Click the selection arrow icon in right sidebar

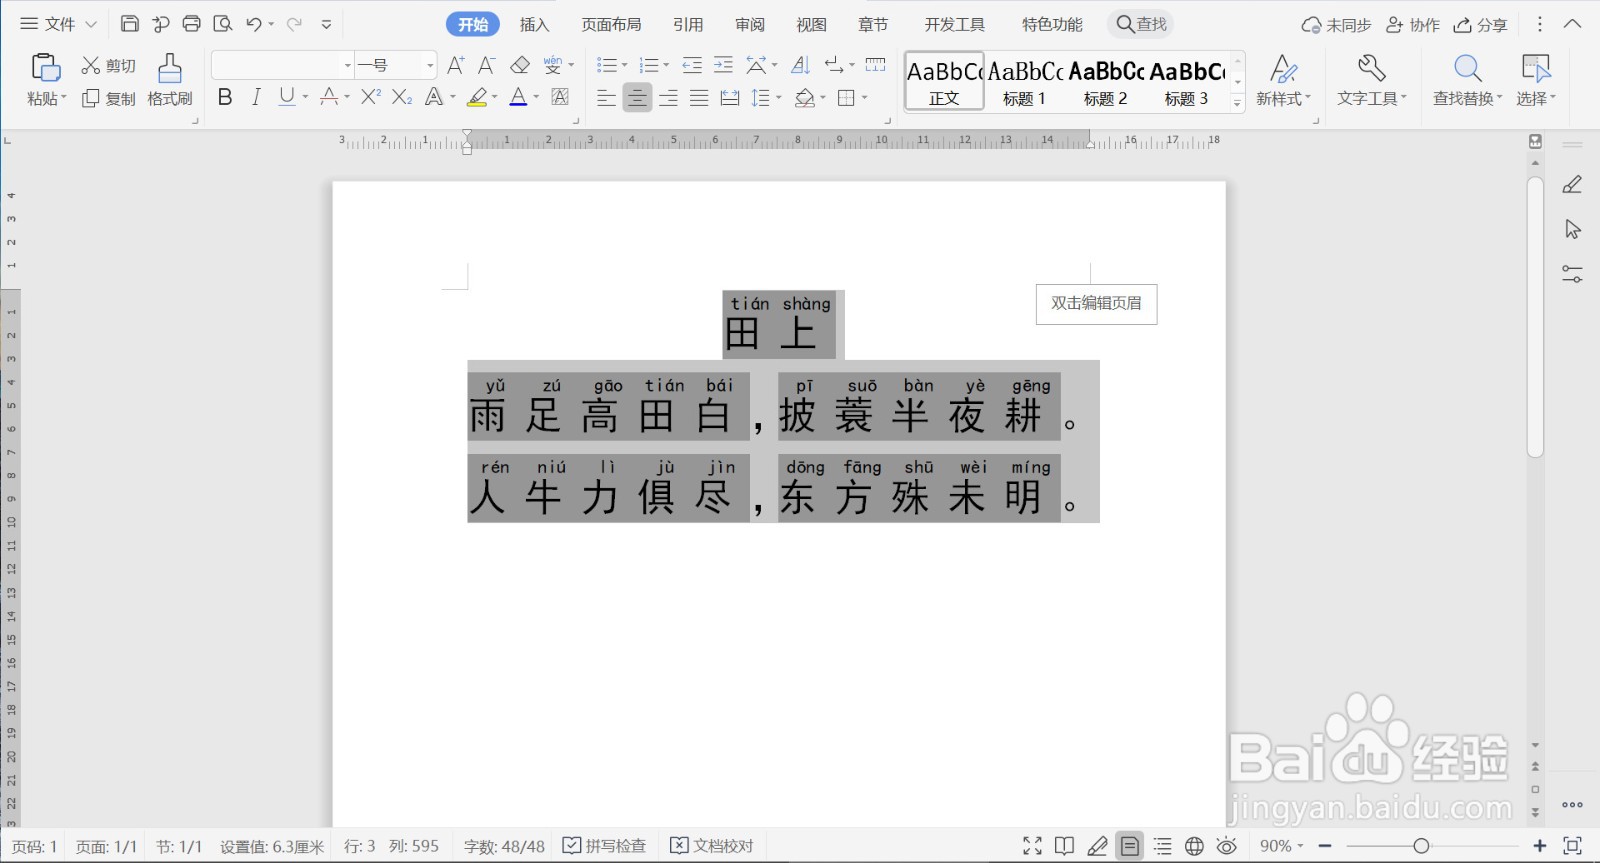pos(1572,229)
